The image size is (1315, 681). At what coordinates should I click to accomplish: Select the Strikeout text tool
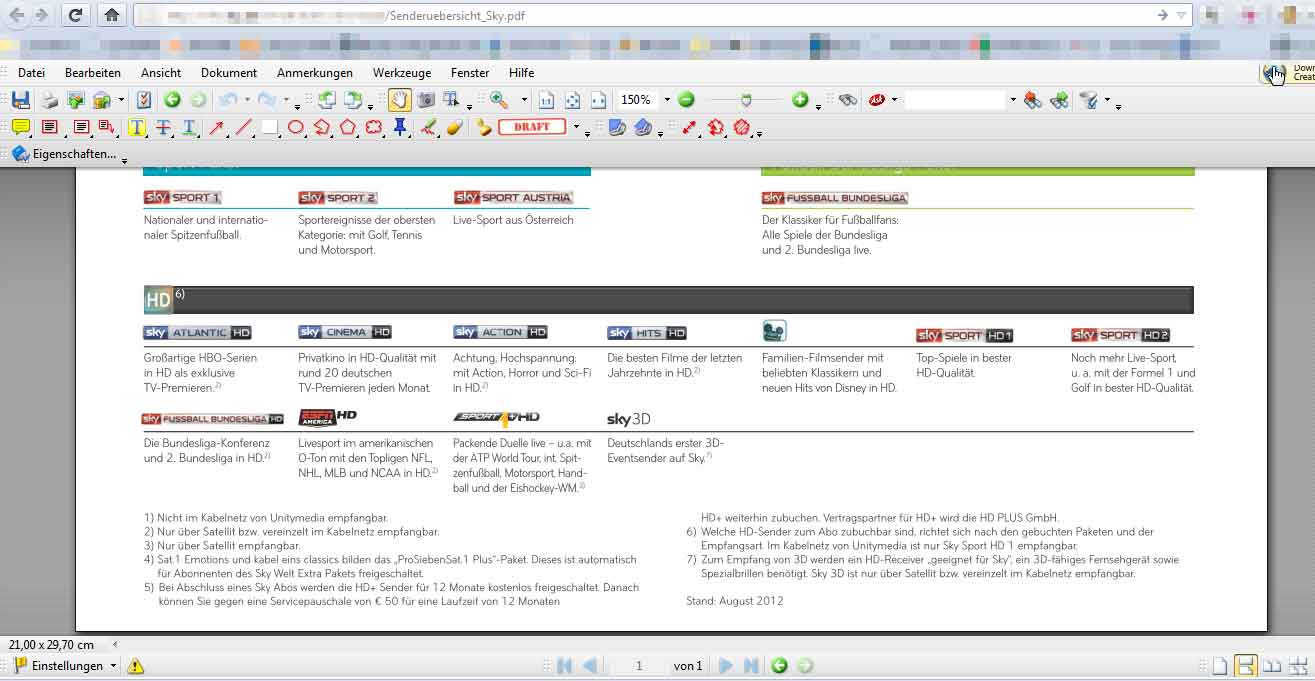tap(163, 127)
